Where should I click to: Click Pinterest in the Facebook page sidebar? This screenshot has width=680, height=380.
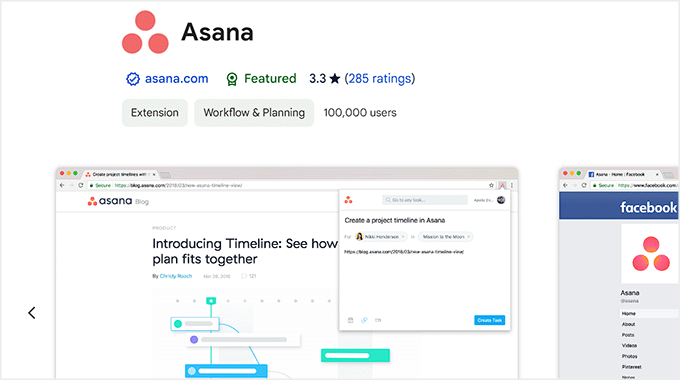(x=631, y=367)
